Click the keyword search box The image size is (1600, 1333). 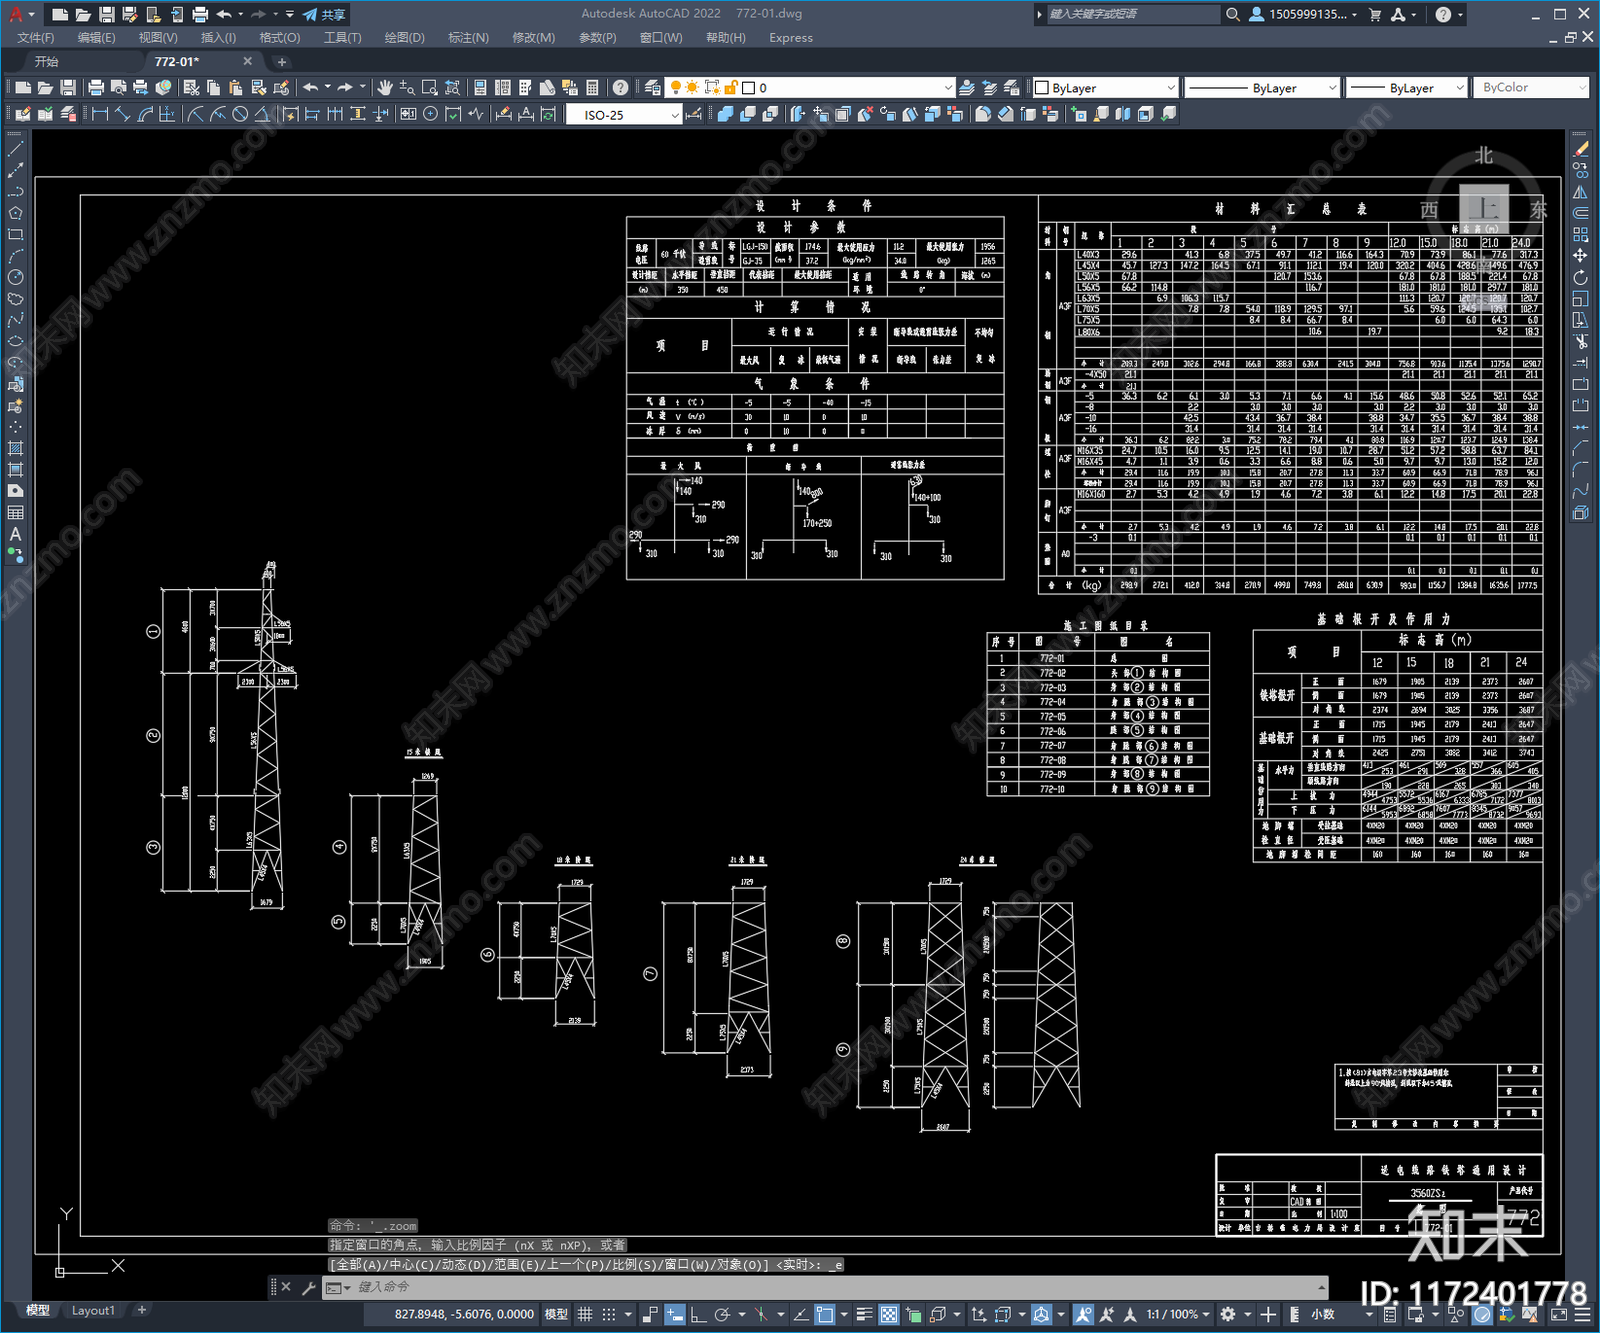click(x=1132, y=14)
